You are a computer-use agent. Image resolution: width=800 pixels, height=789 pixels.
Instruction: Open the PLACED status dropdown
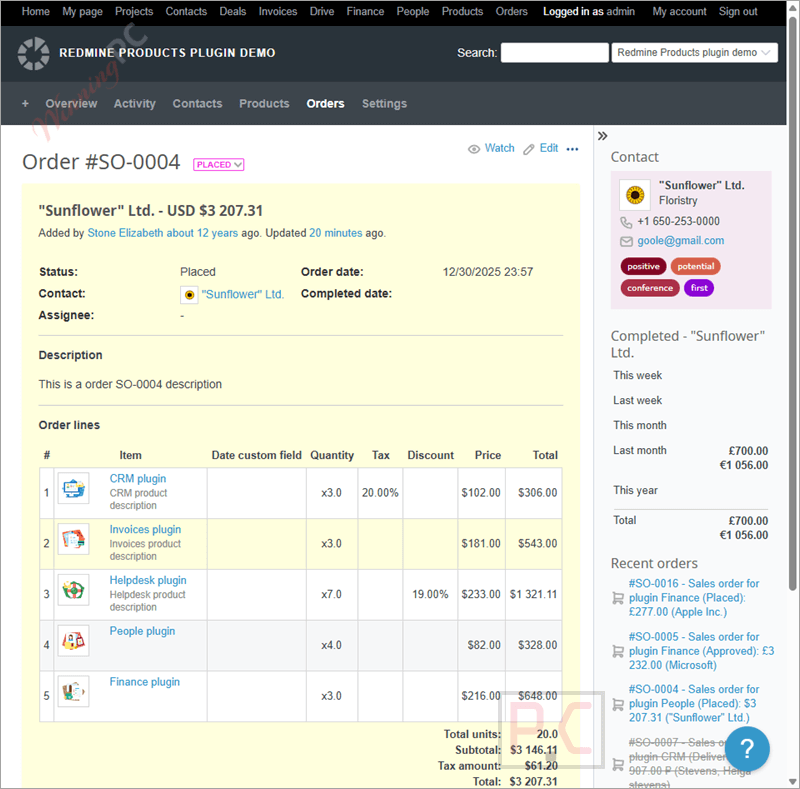click(x=218, y=165)
